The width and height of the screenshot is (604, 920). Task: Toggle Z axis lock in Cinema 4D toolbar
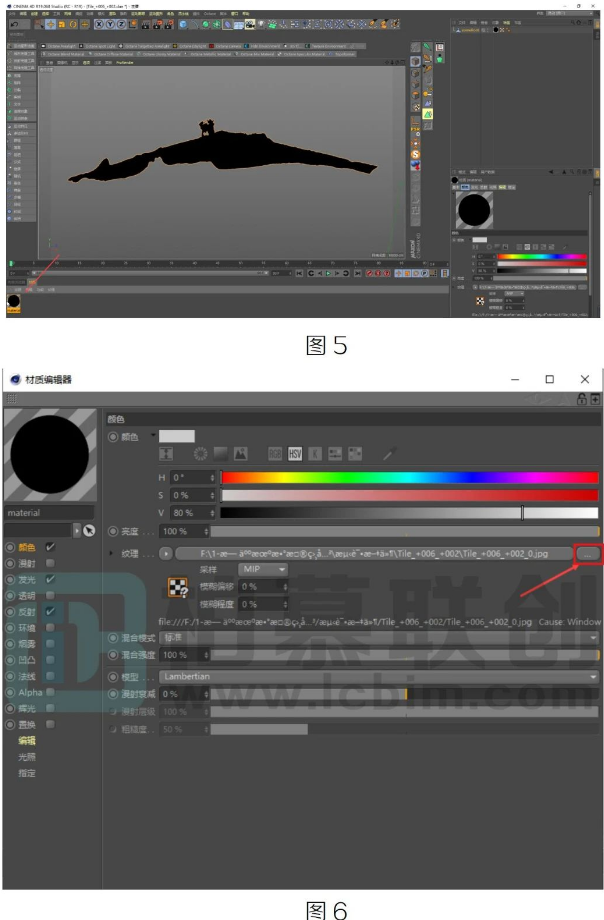click(122, 24)
